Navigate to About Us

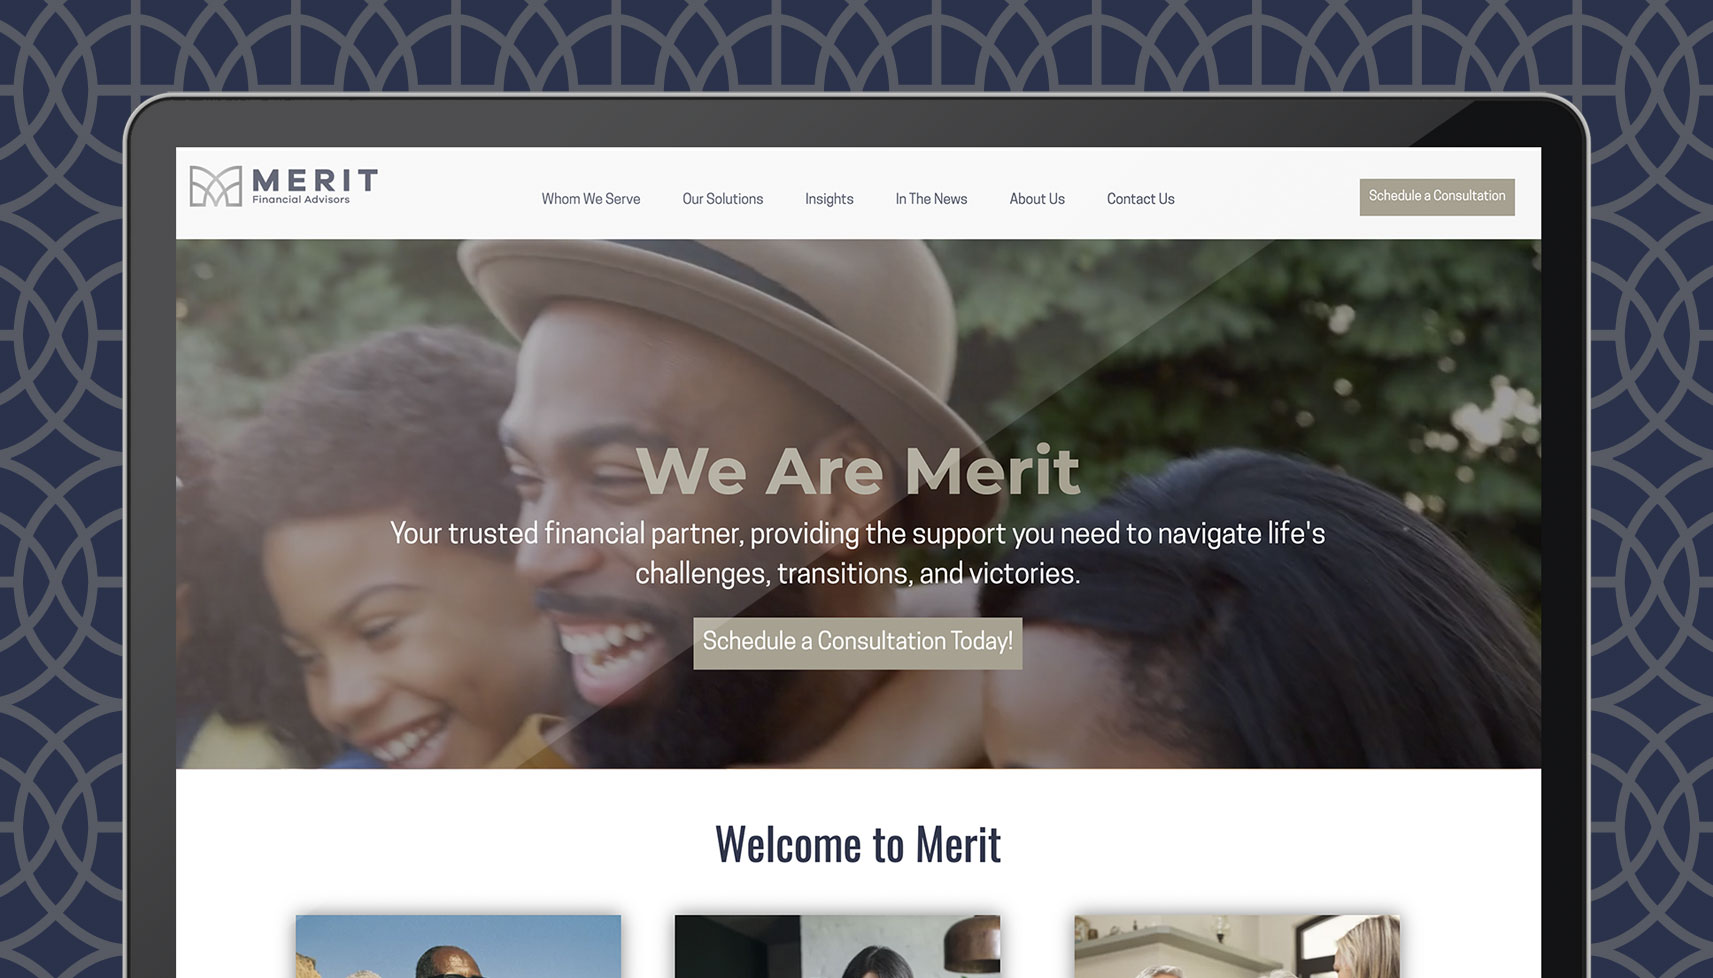(1037, 199)
